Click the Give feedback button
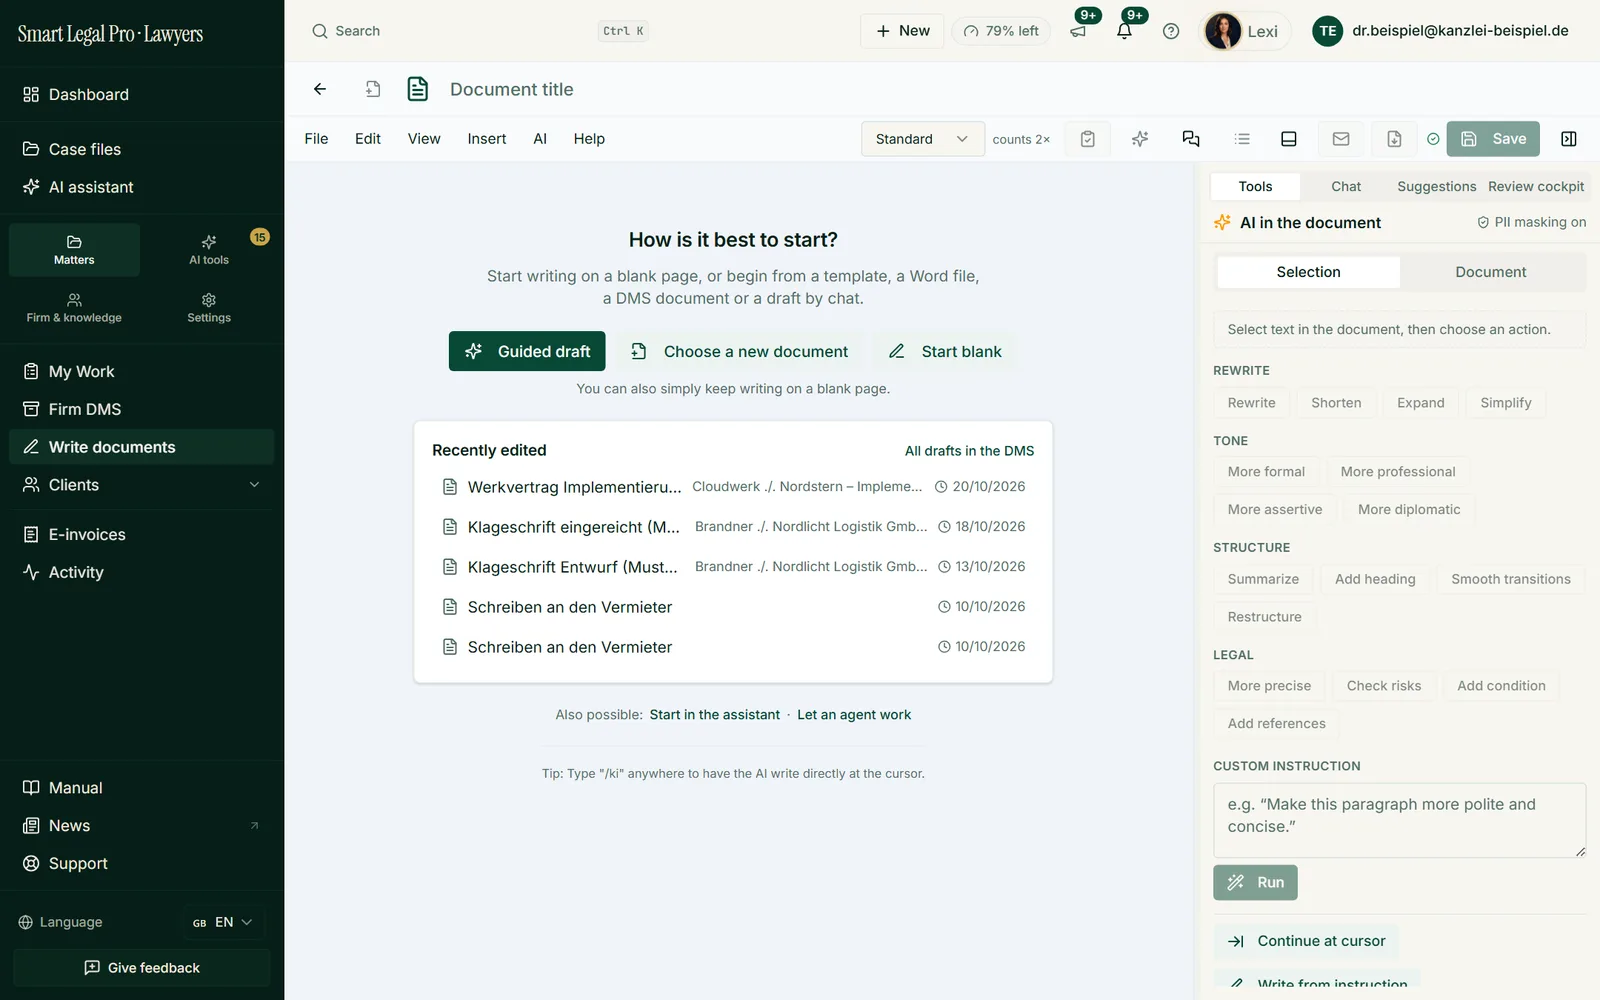 (x=142, y=968)
